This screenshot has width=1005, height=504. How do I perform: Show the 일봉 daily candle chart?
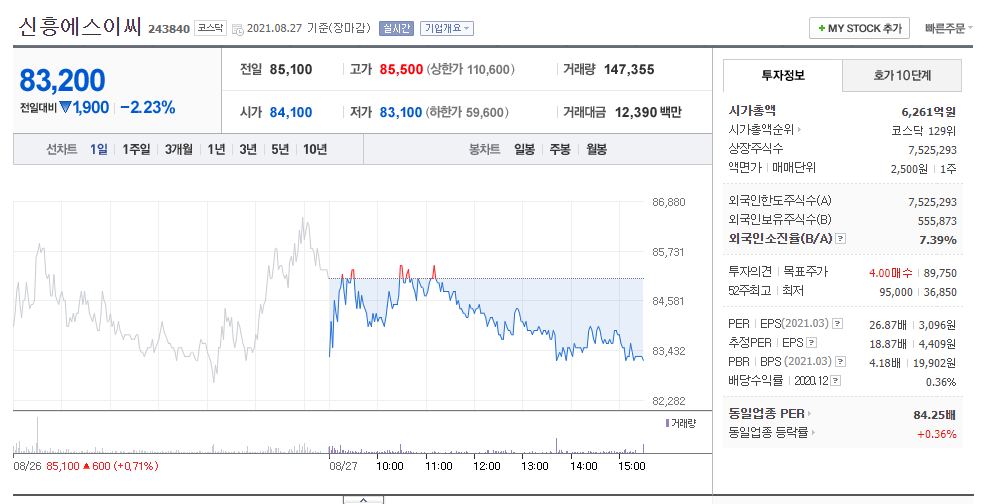pyautogui.click(x=524, y=149)
